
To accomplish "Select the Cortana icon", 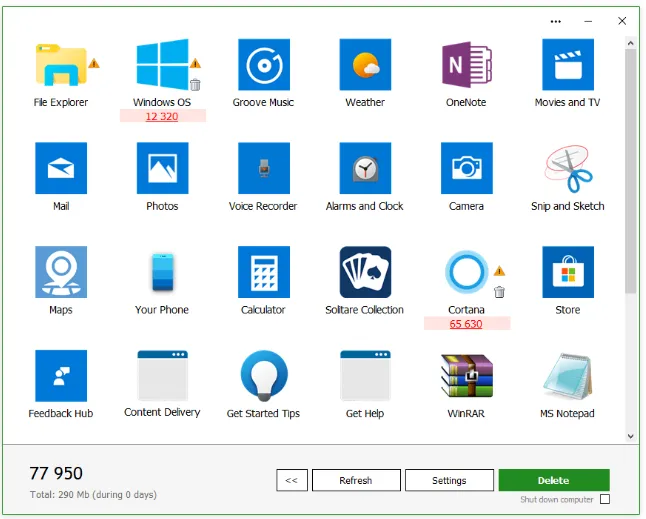I will point(466,272).
